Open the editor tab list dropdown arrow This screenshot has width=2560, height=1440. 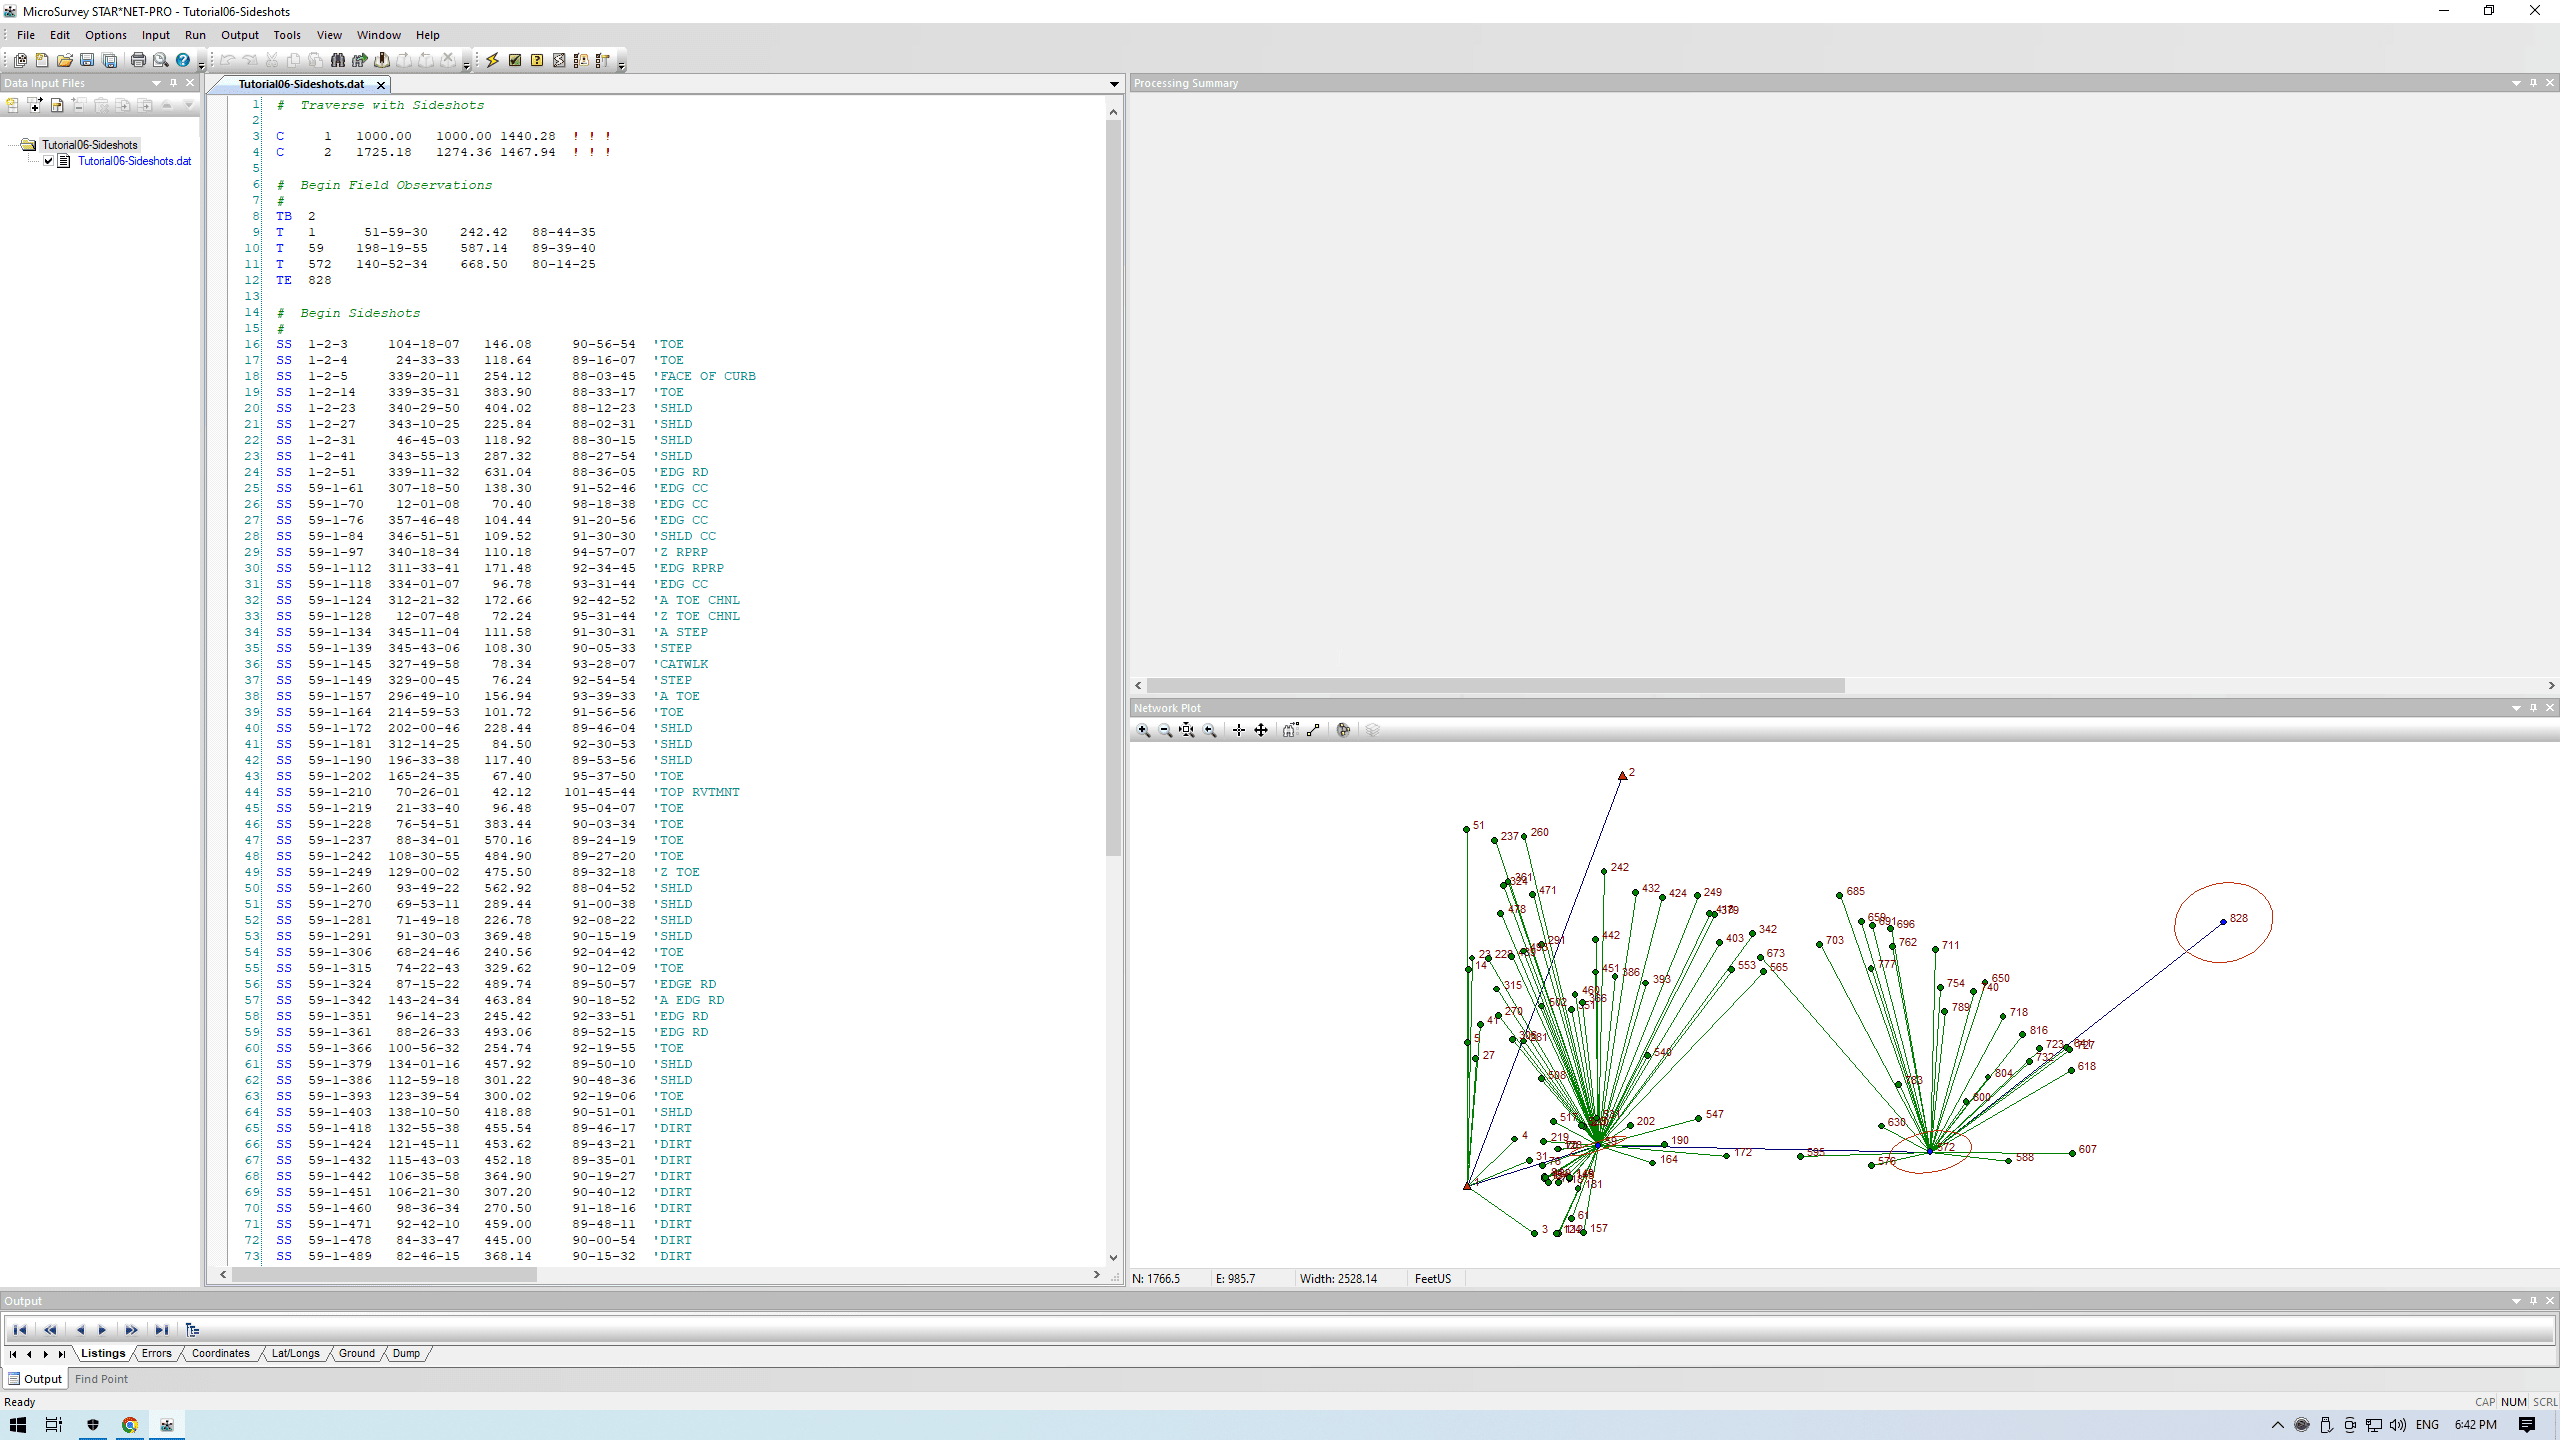[x=1114, y=84]
